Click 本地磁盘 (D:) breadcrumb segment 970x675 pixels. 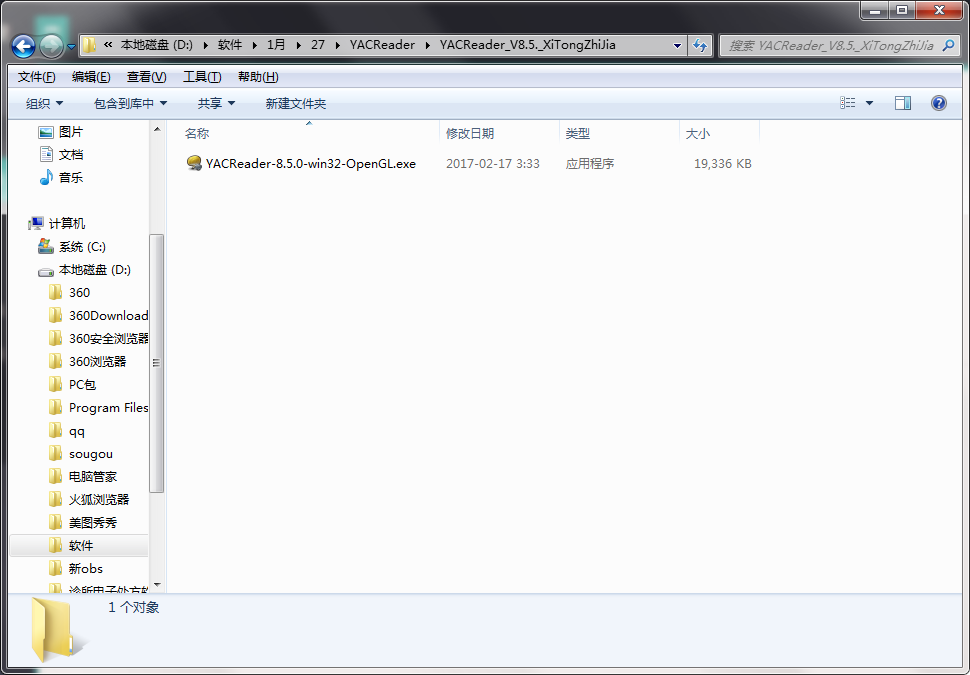pos(157,45)
